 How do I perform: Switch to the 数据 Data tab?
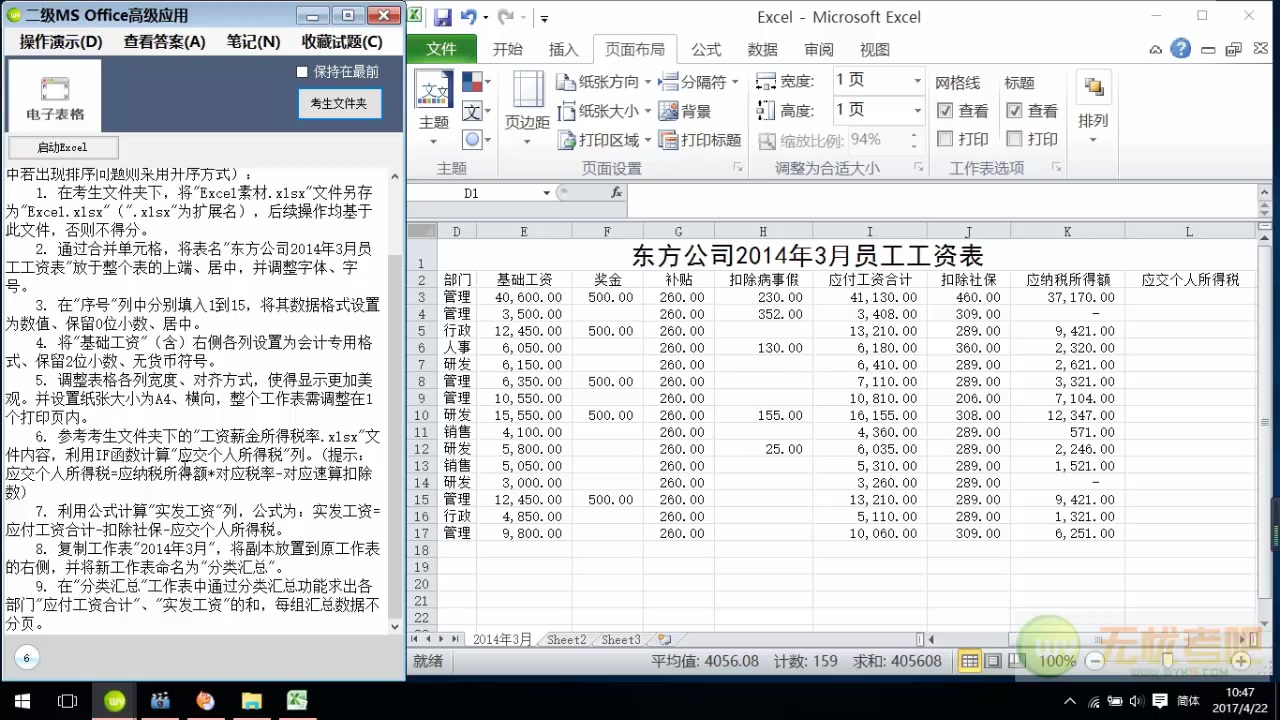(762, 49)
